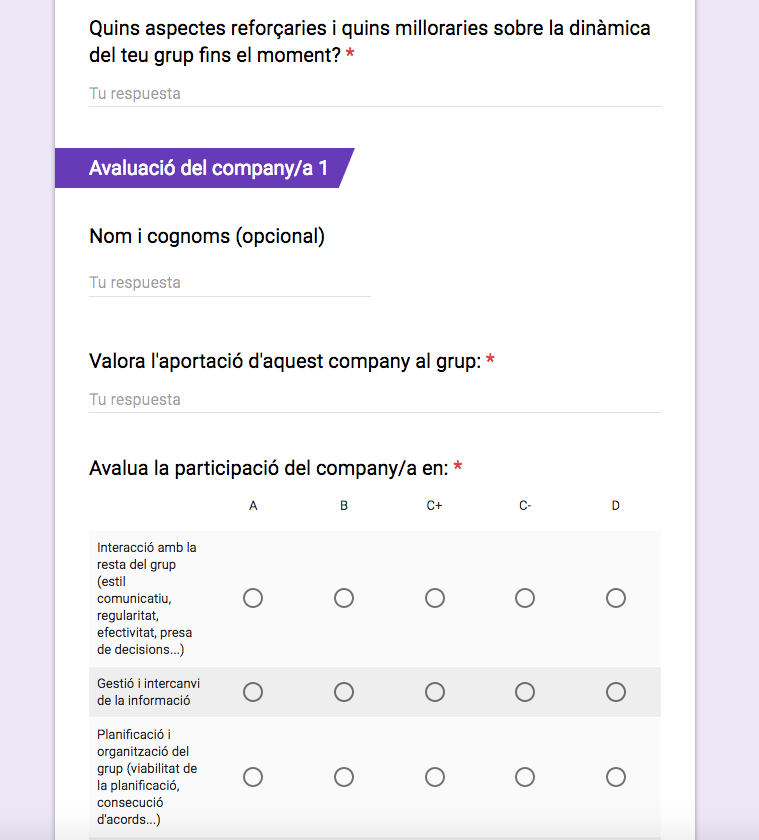Viewport: 759px width, 840px height.
Task: Mark C+ for Planificació i organització del grup
Action: click(435, 777)
